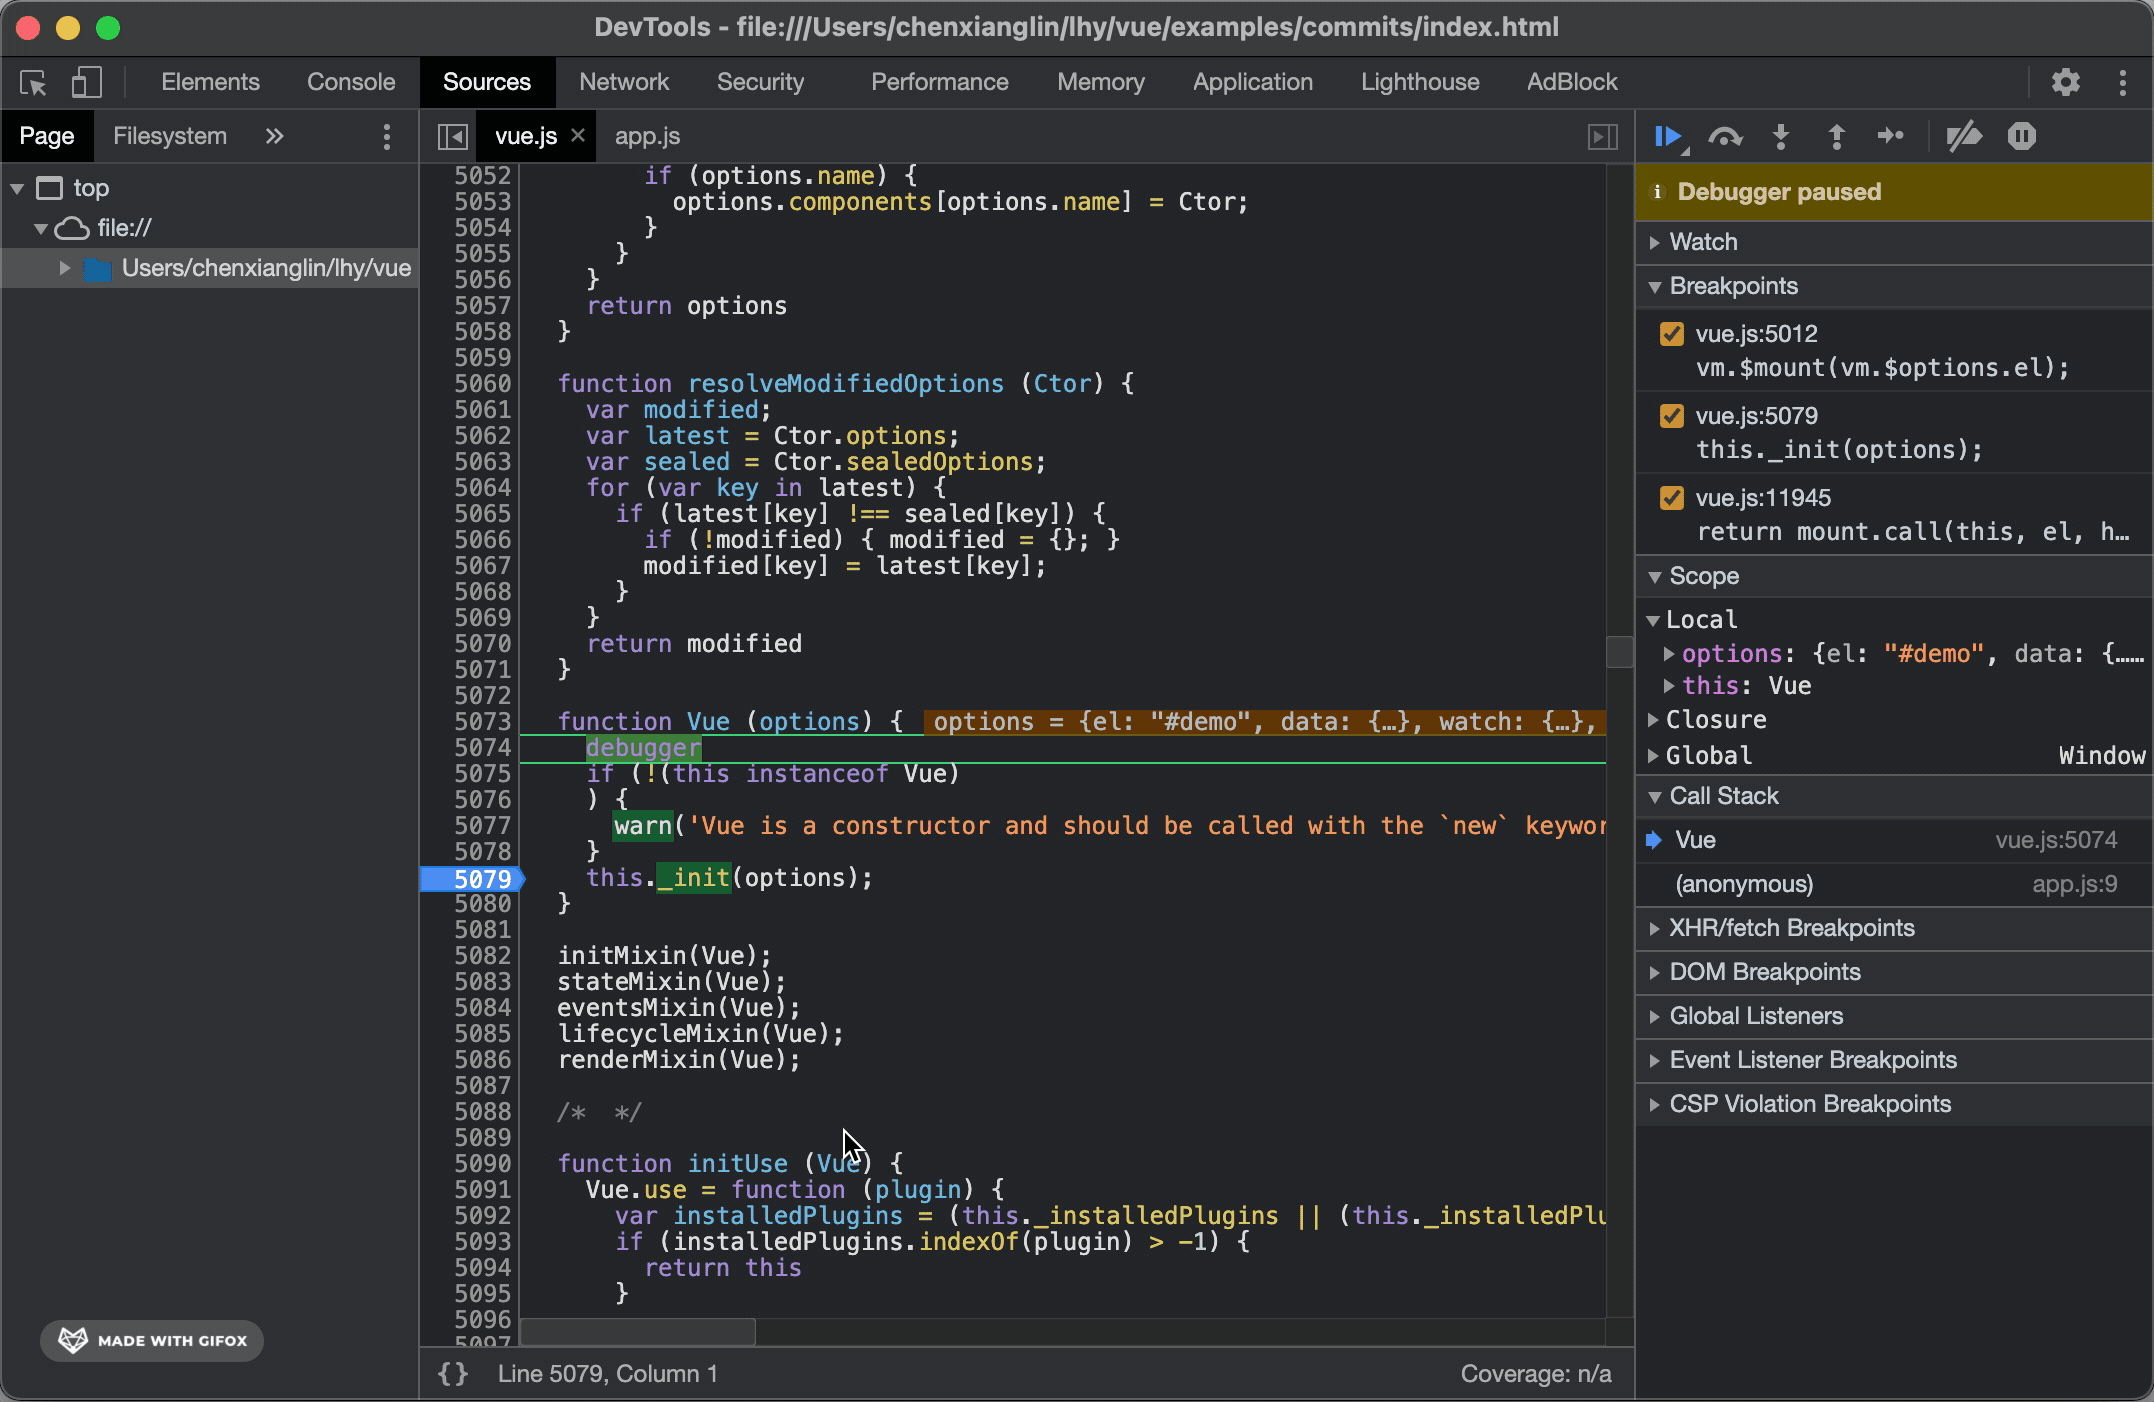Toggle Pause on exceptions button
This screenshot has width=2154, height=1402.
point(2021,136)
